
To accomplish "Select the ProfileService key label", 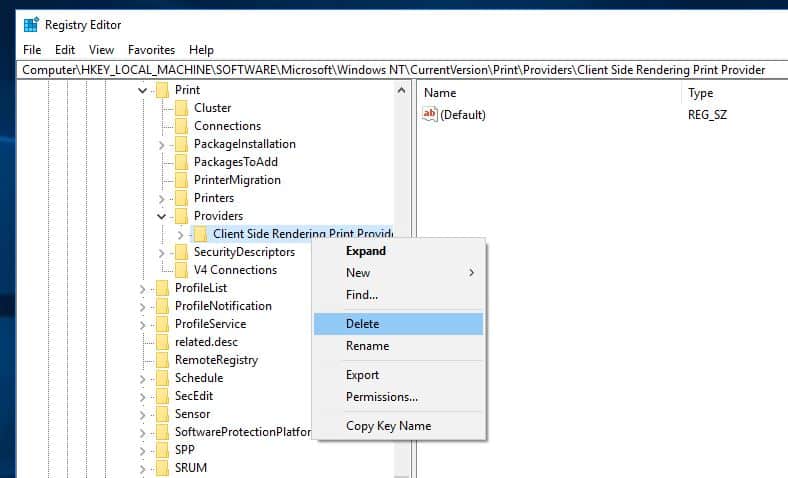I will click(x=211, y=324).
